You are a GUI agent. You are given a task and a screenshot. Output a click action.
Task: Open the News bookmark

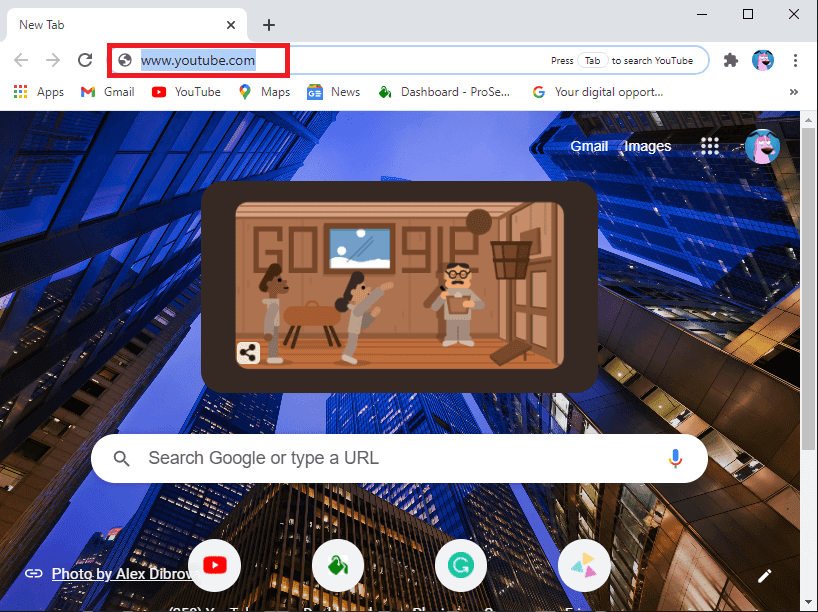point(333,92)
